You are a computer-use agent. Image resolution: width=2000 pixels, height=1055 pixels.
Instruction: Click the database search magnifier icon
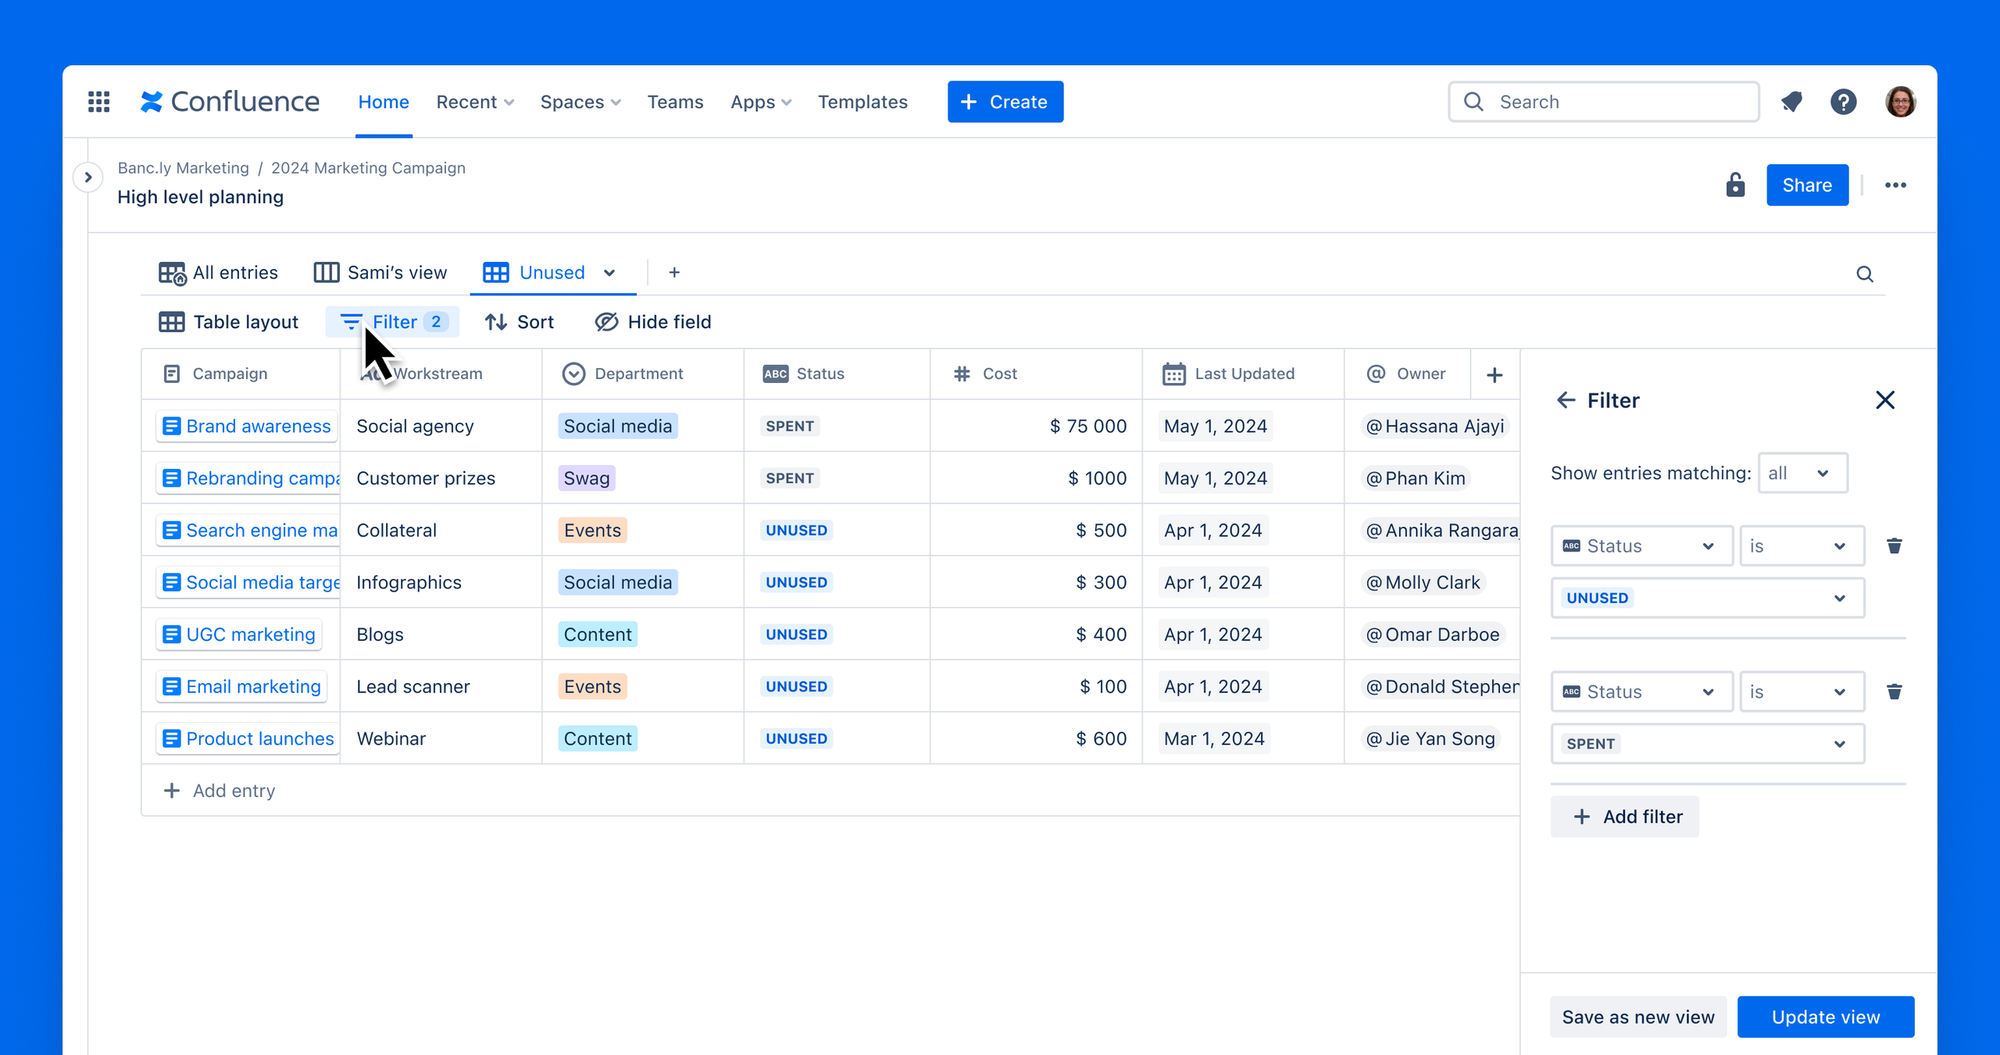pyautogui.click(x=1865, y=274)
